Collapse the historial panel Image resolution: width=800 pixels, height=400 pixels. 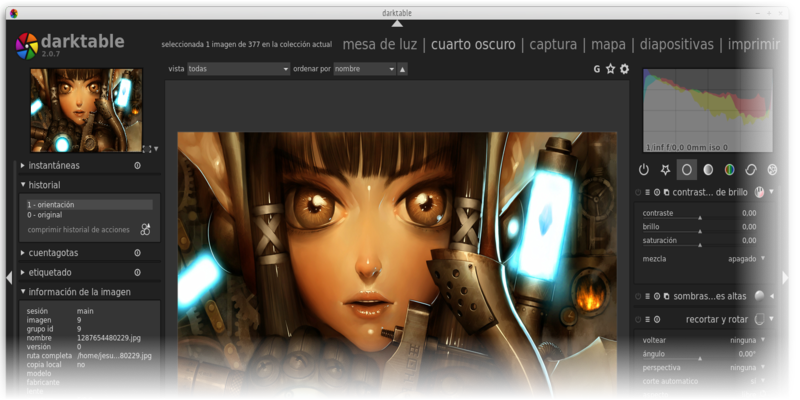[22, 185]
